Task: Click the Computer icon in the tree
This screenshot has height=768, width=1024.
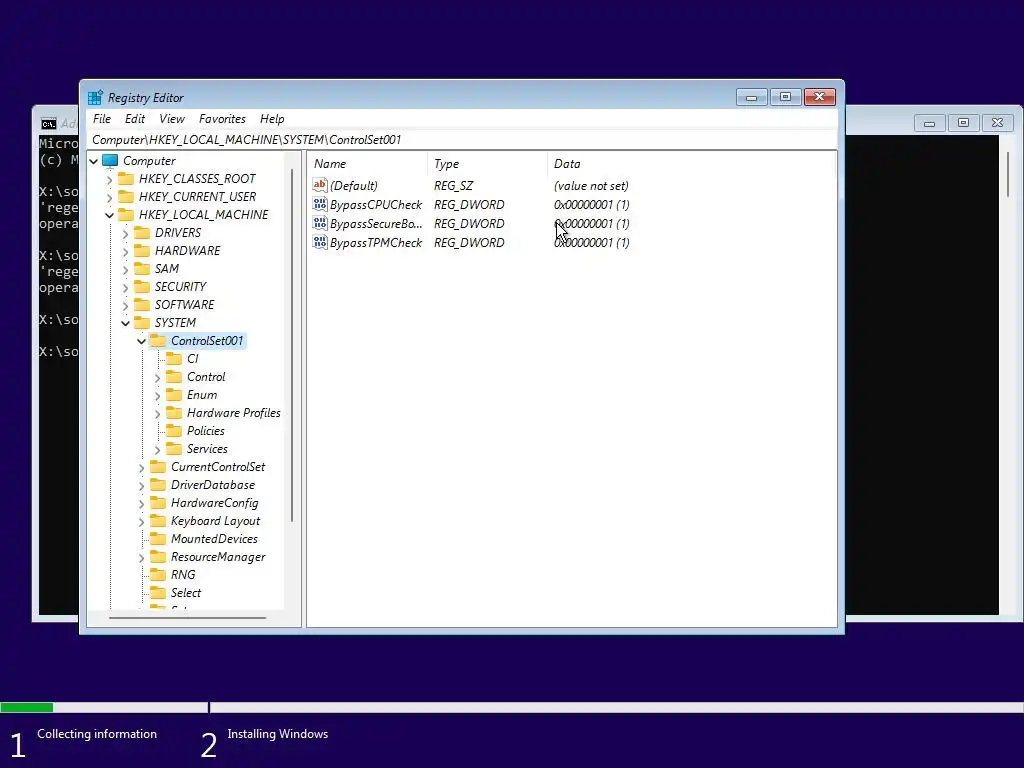Action: (x=110, y=161)
